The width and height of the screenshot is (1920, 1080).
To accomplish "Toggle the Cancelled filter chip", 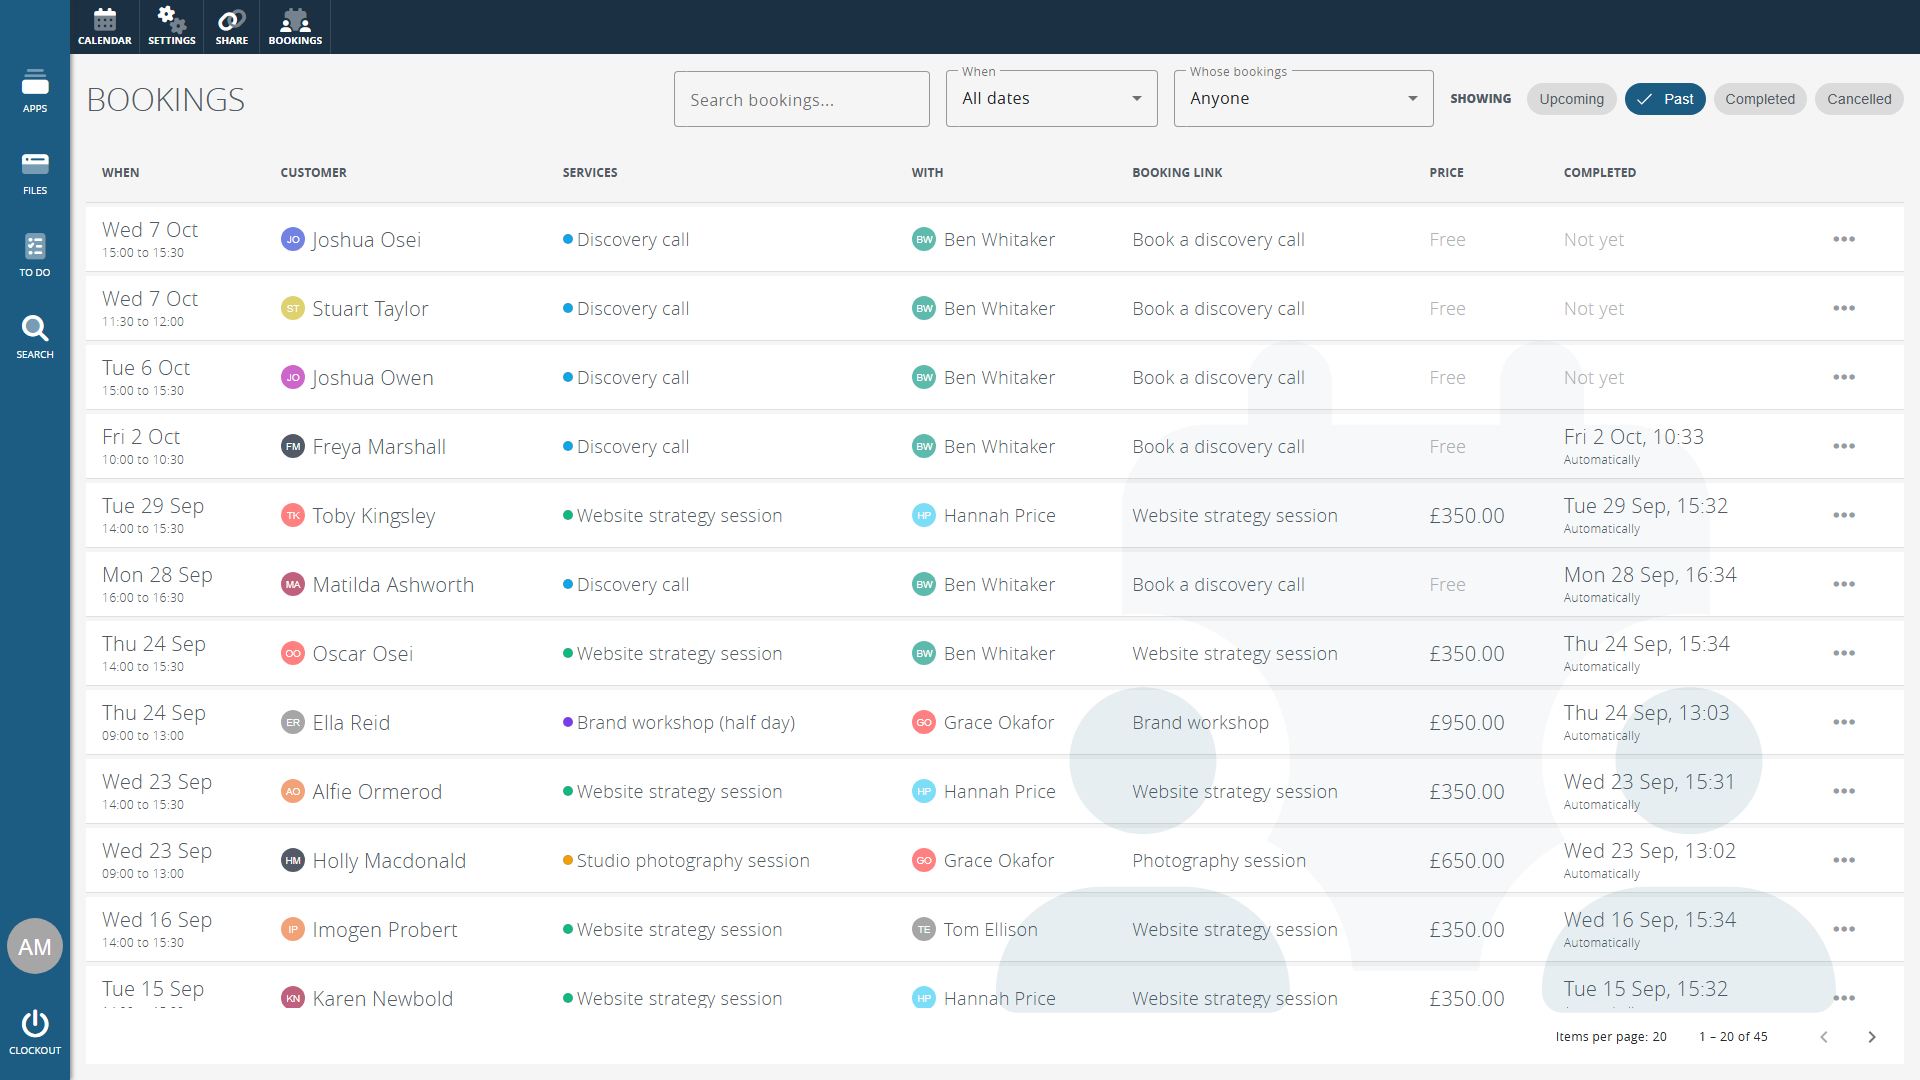I will click(x=1859, y=99).
